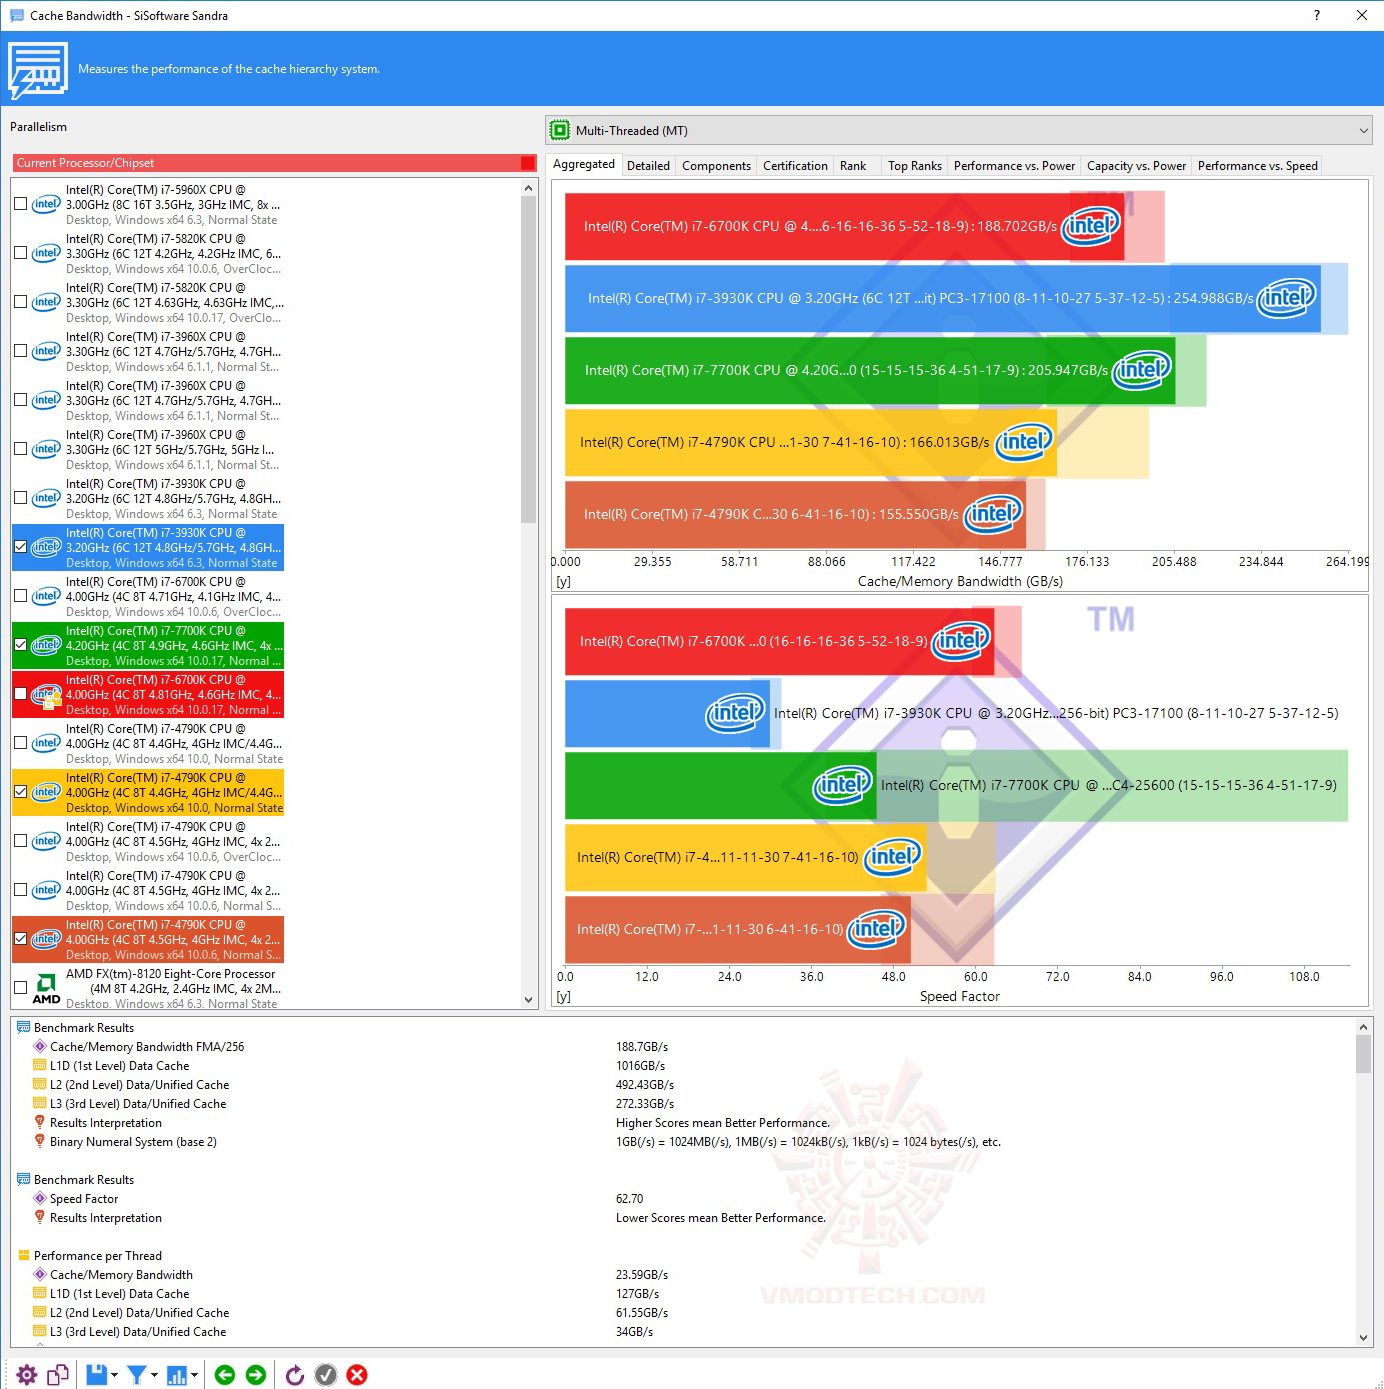
Task: Click the results panel scroll-up arrow
Action: click(x=1363, y=1027)
